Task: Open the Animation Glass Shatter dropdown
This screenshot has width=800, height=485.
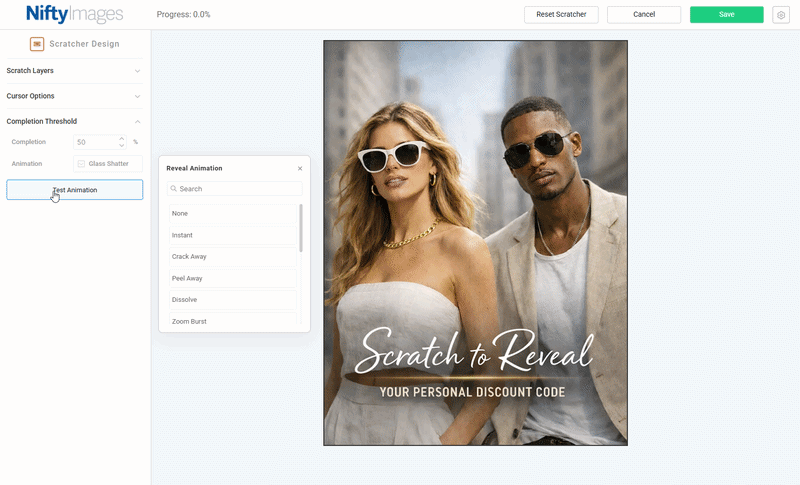Action: tap(108, 163)
